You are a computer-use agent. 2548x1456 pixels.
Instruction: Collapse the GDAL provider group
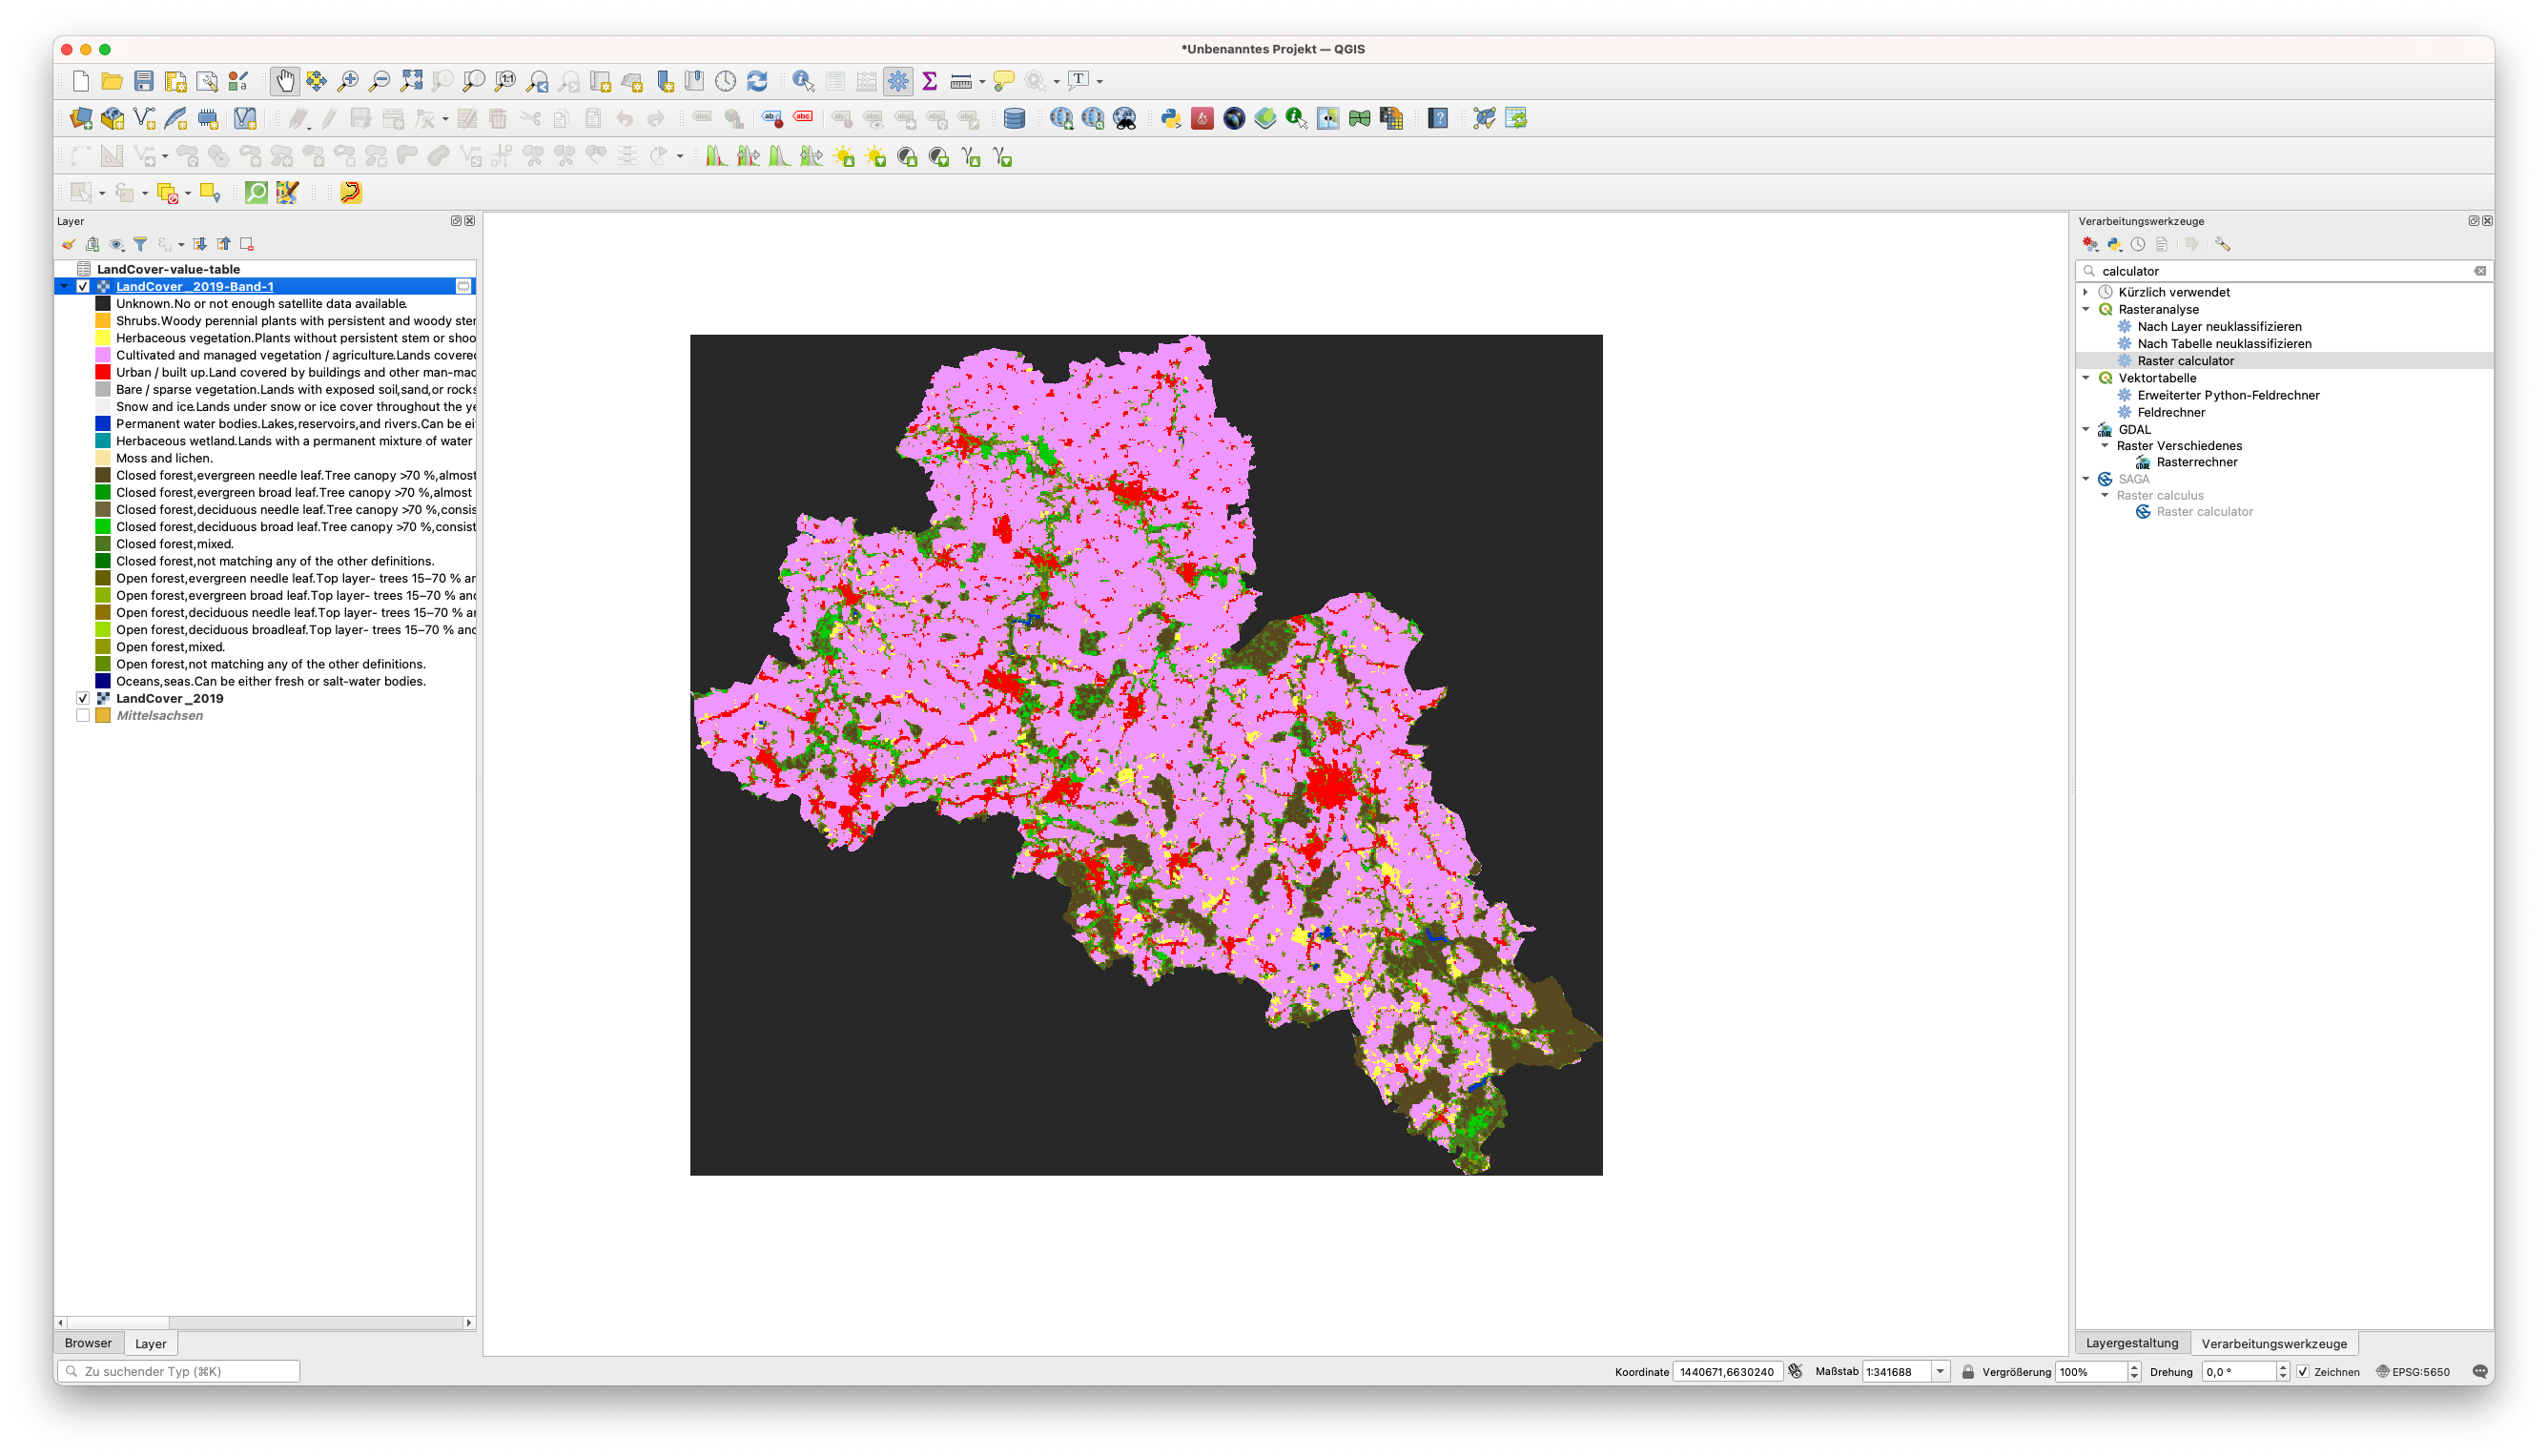click(x=2086, y=430)
